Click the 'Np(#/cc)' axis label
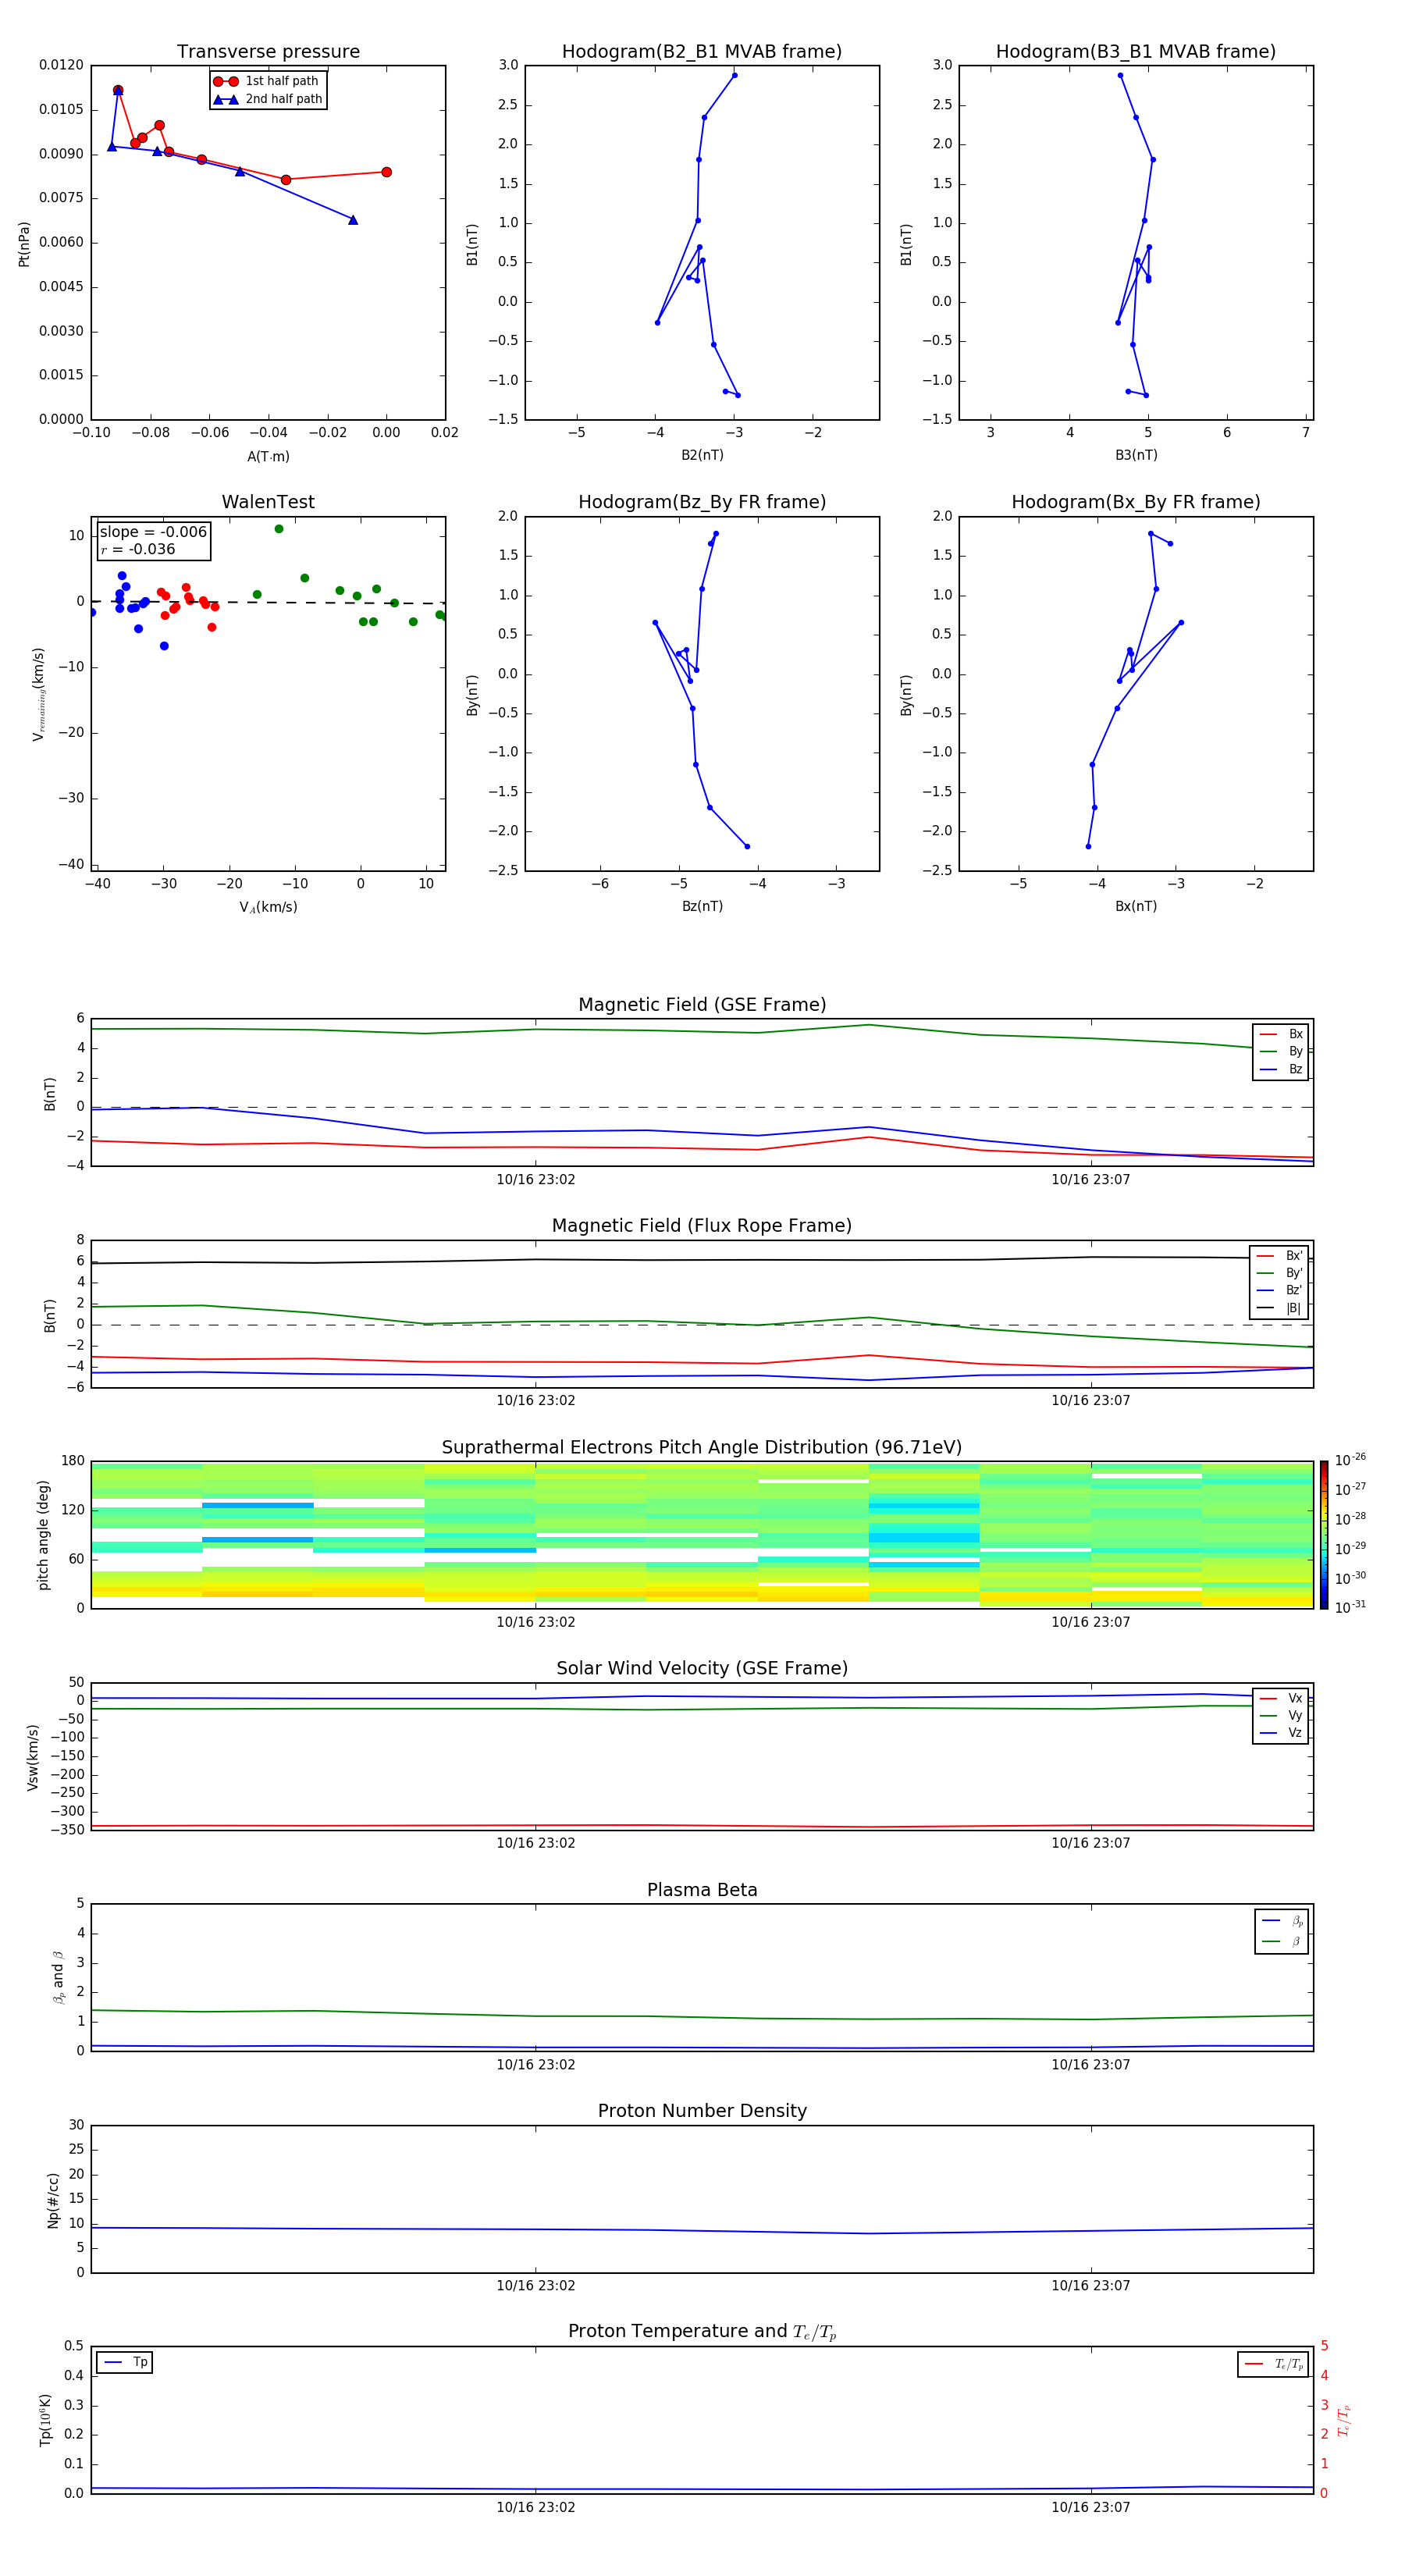The image size is (1405, 2576). coord(53,2199)
